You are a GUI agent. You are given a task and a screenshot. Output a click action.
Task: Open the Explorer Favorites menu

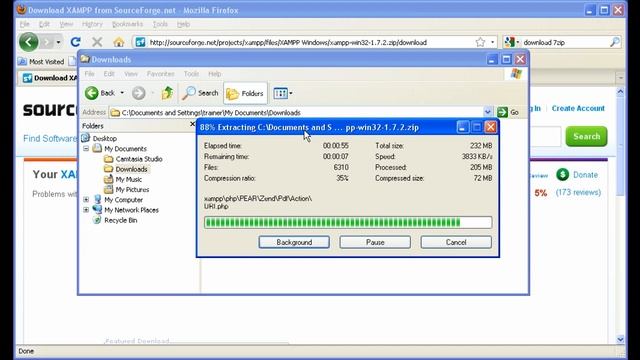pos(160,74)
